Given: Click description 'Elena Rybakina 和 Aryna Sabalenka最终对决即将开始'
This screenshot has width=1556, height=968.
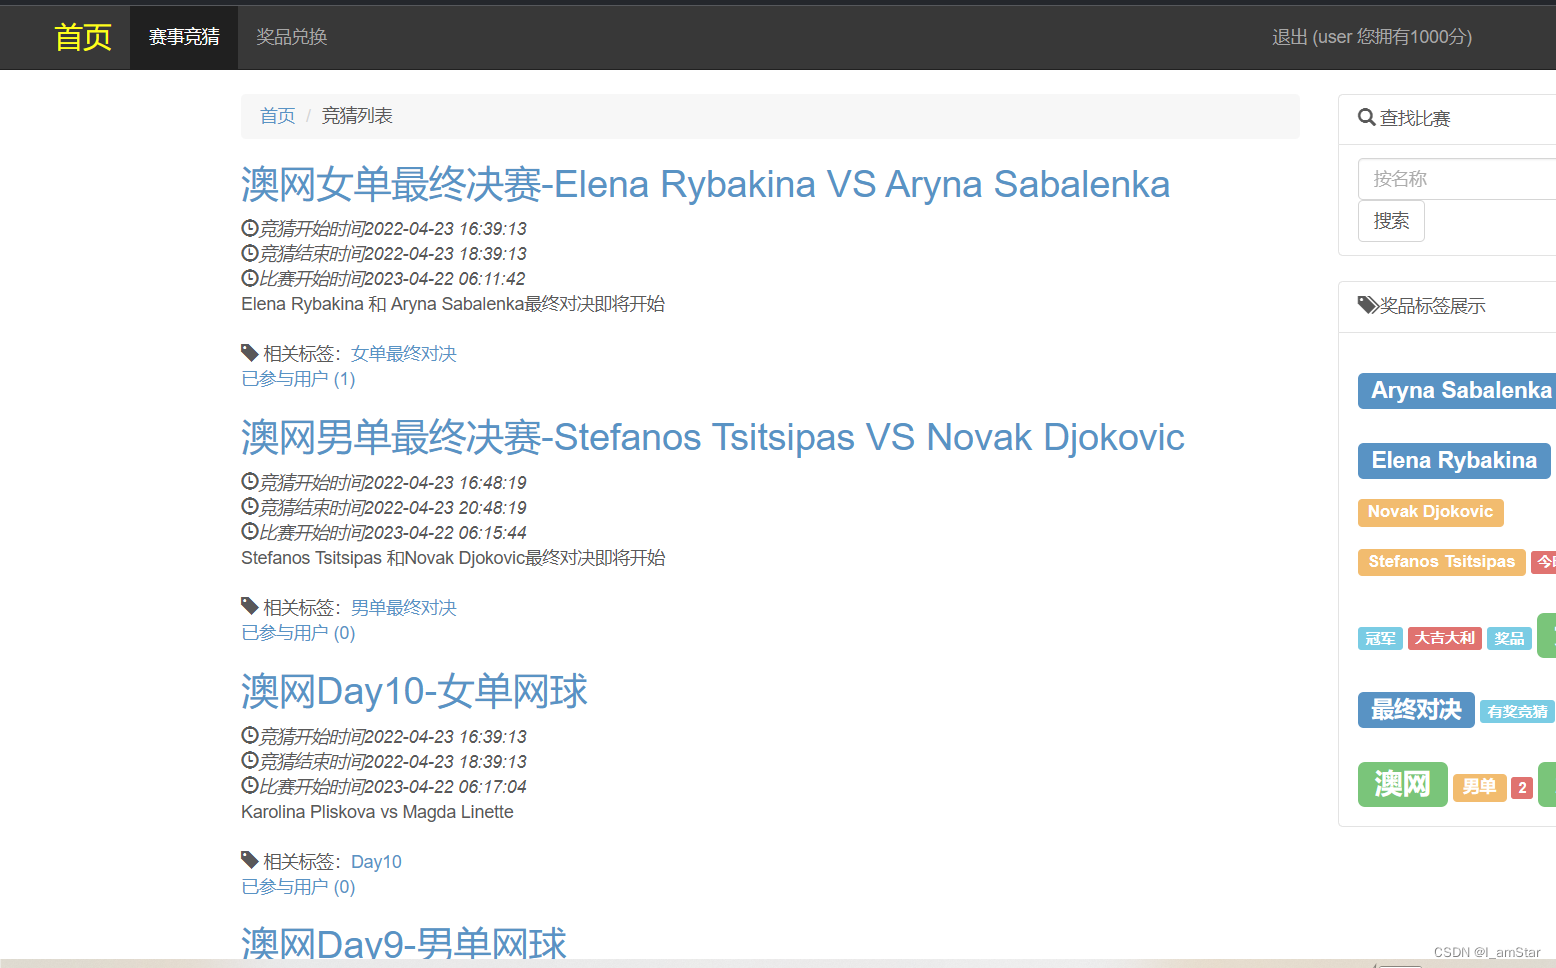Looking at the screenshot, I should click(x=453, y=304).
